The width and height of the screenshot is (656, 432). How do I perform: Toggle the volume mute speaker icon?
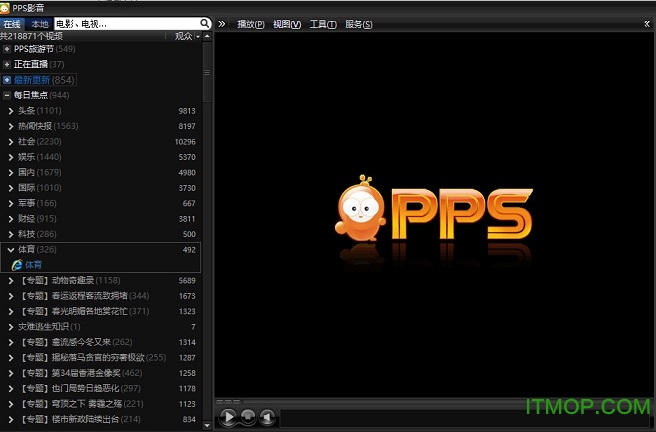pyautogui.click(x=267, y=417)
